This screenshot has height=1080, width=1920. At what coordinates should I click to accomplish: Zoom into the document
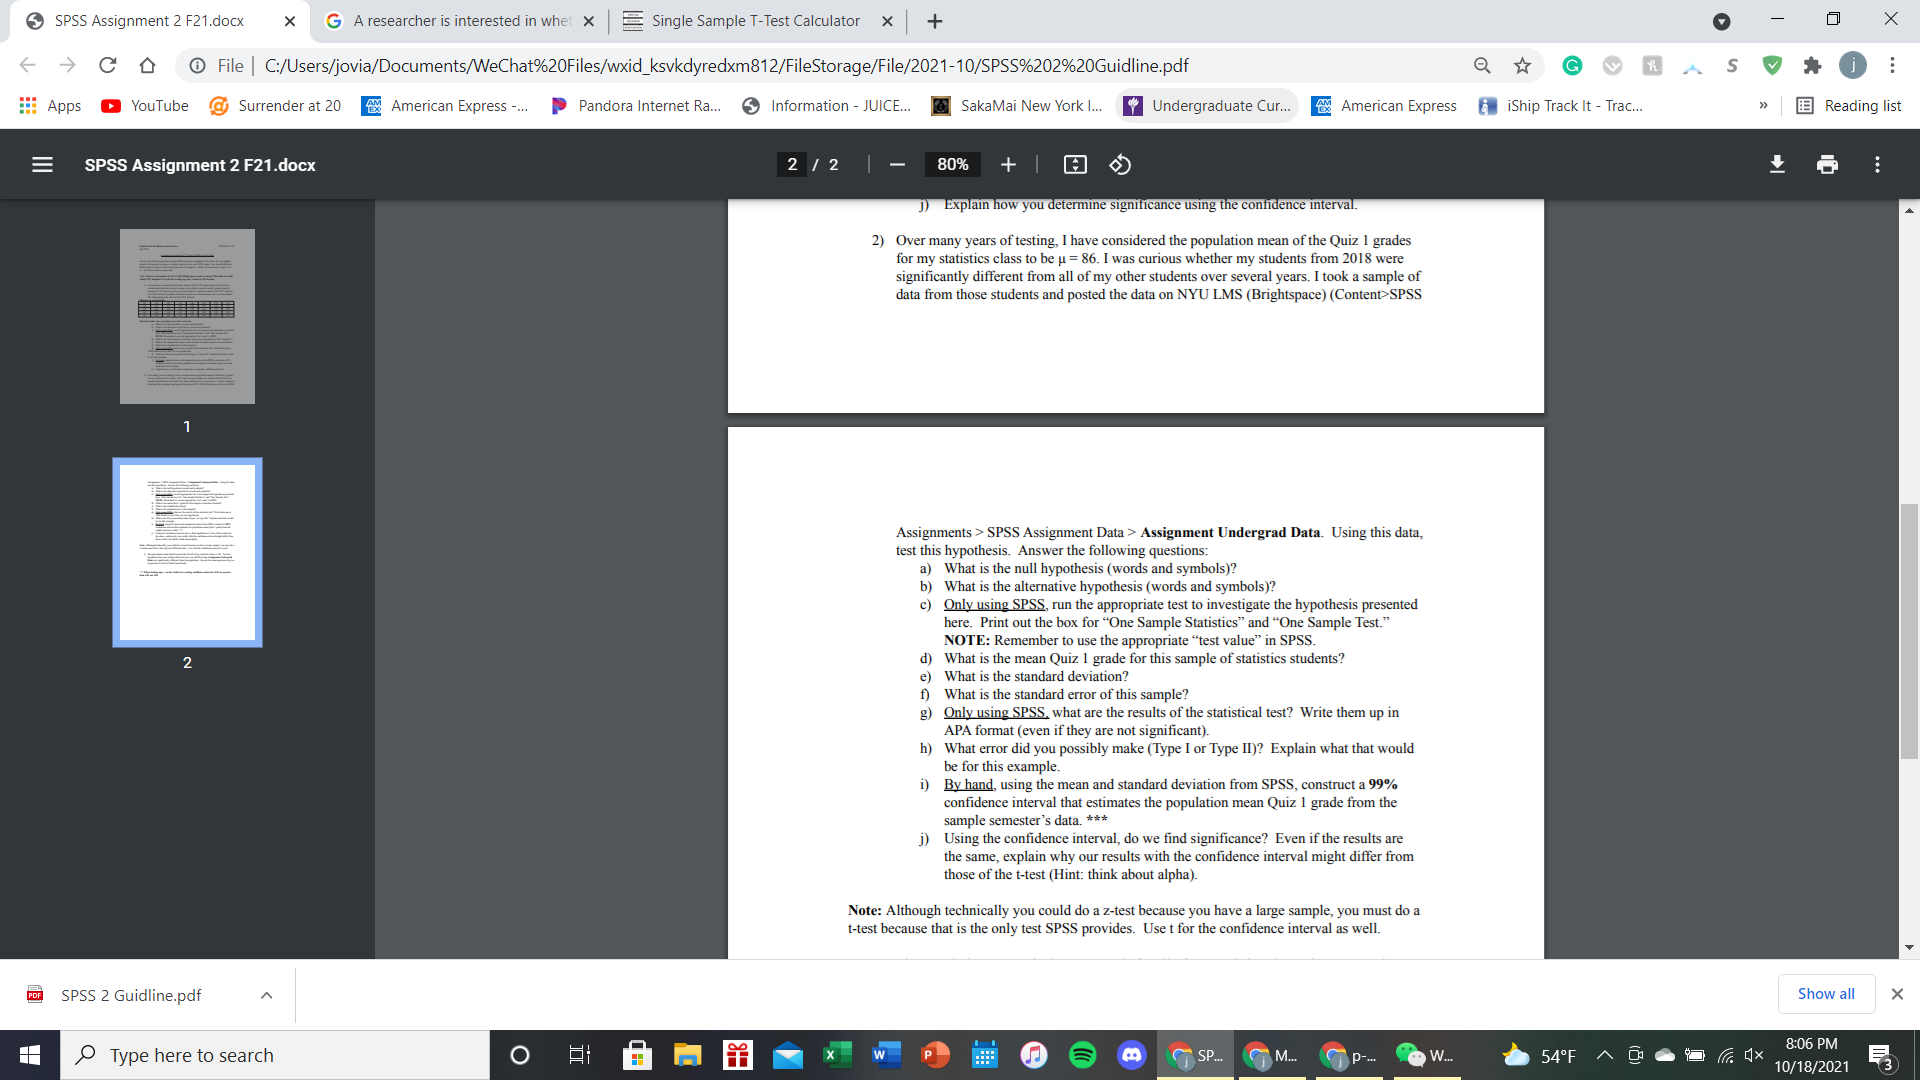[1007, 165]
